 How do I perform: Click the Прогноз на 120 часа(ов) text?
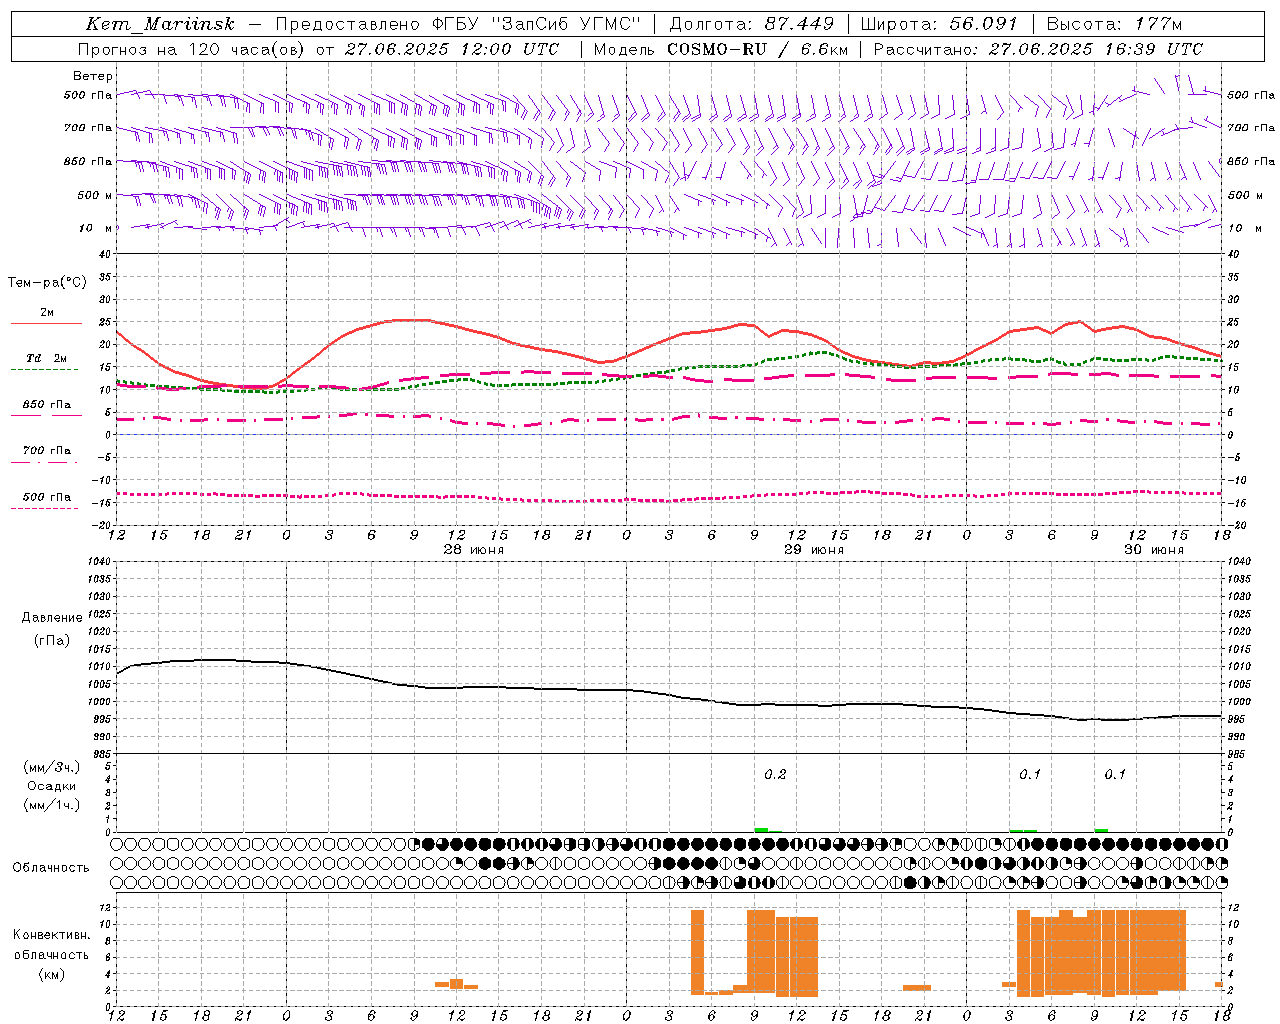tap(192, 49)
